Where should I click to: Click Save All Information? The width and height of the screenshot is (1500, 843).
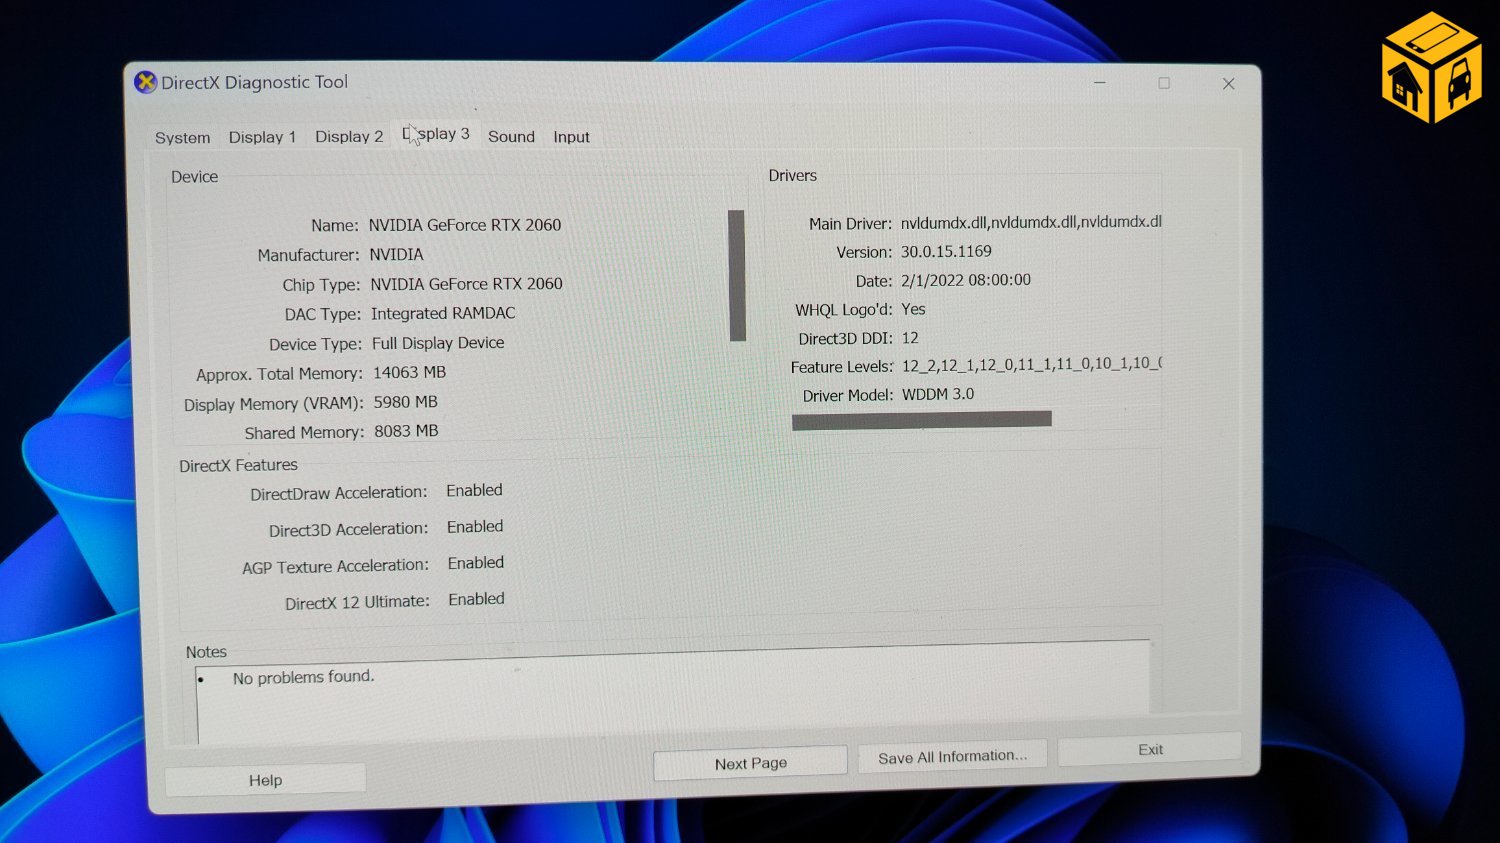coord(951,756)
